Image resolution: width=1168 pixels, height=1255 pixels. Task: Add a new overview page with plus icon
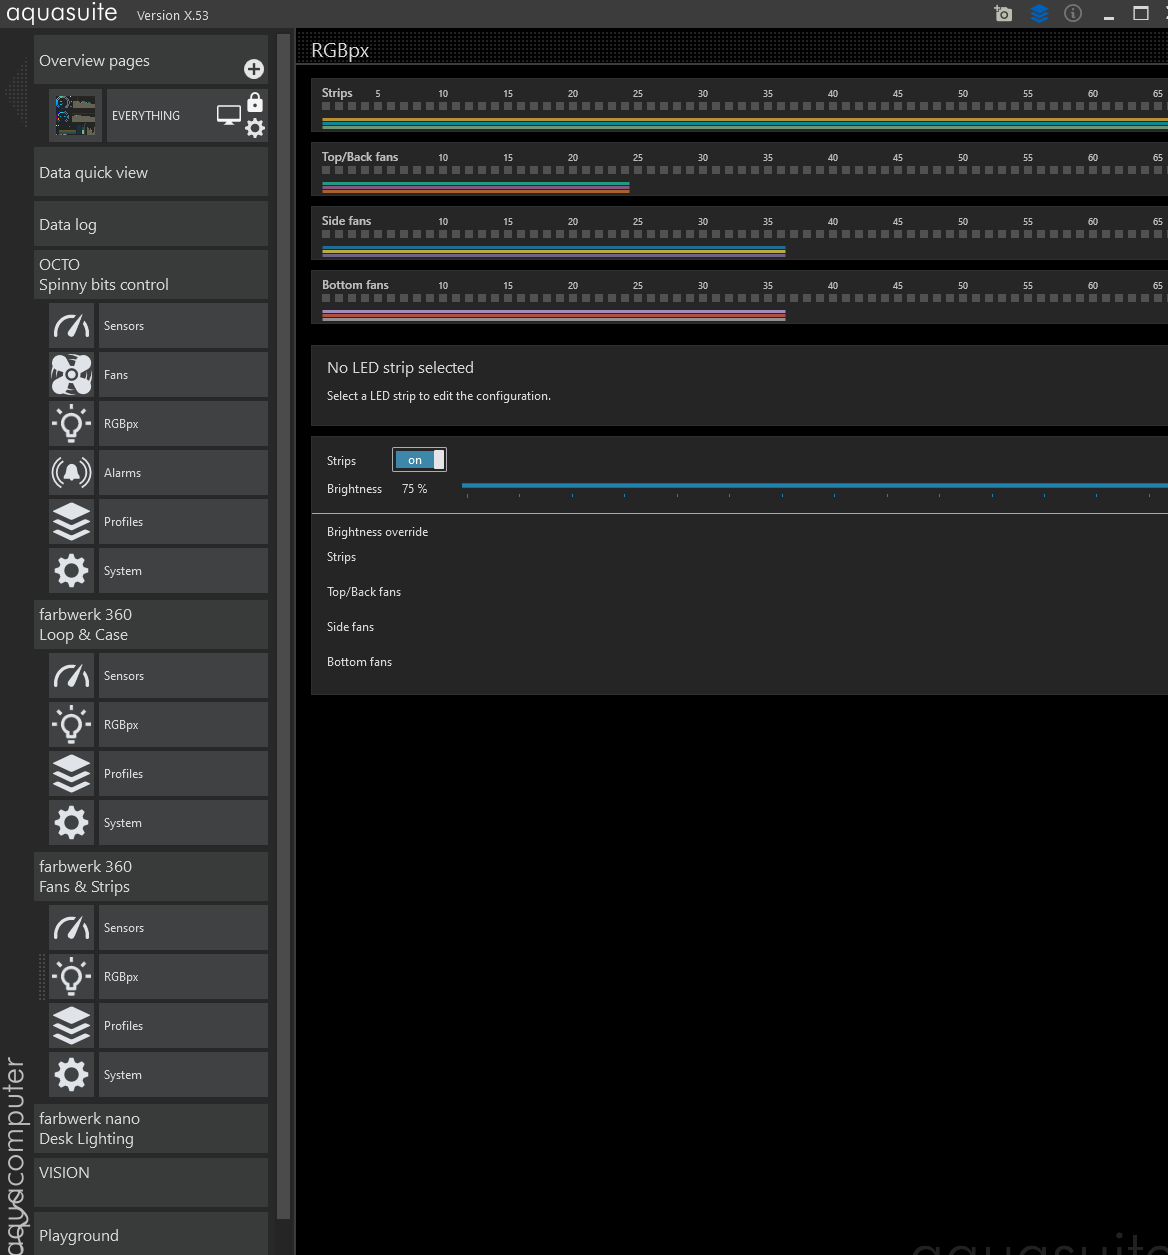click(x=254, y=69)
